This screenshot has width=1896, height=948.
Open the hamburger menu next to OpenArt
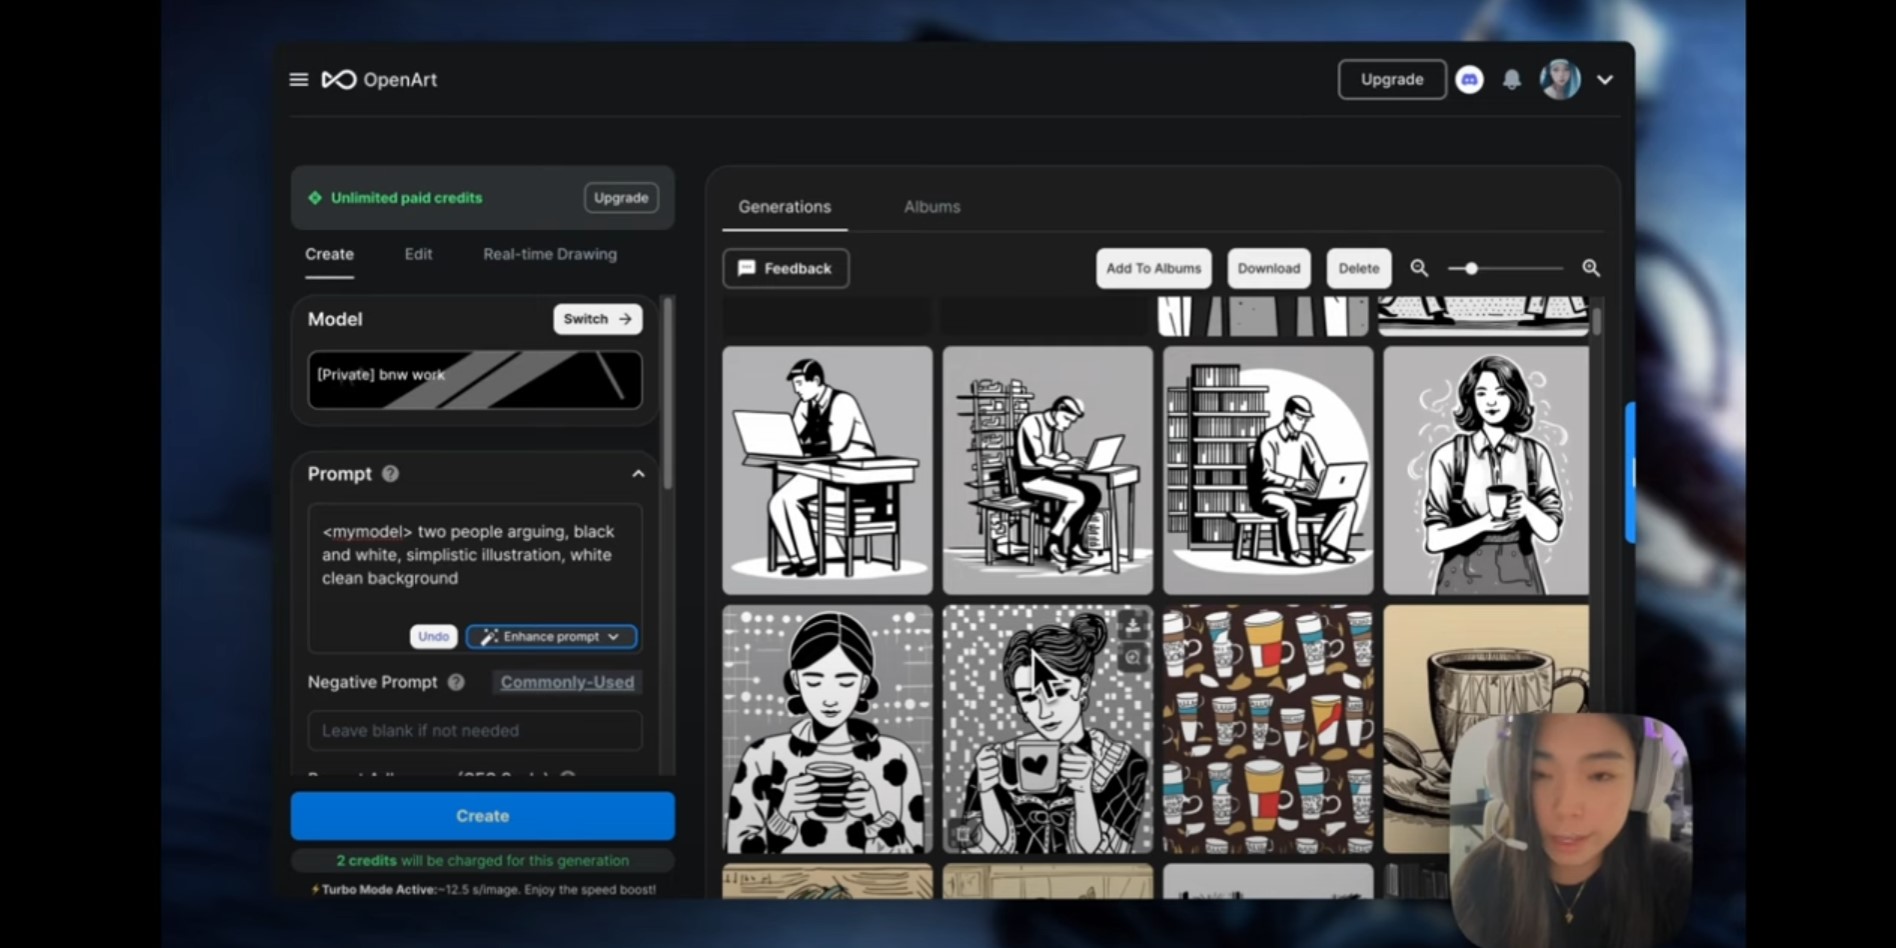tap(298, 80)
